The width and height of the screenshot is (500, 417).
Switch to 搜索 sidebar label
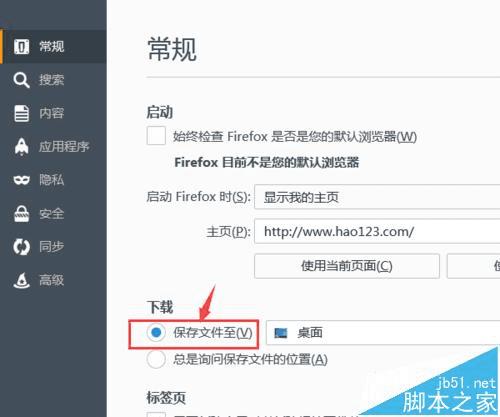click(x=51, y=80)
